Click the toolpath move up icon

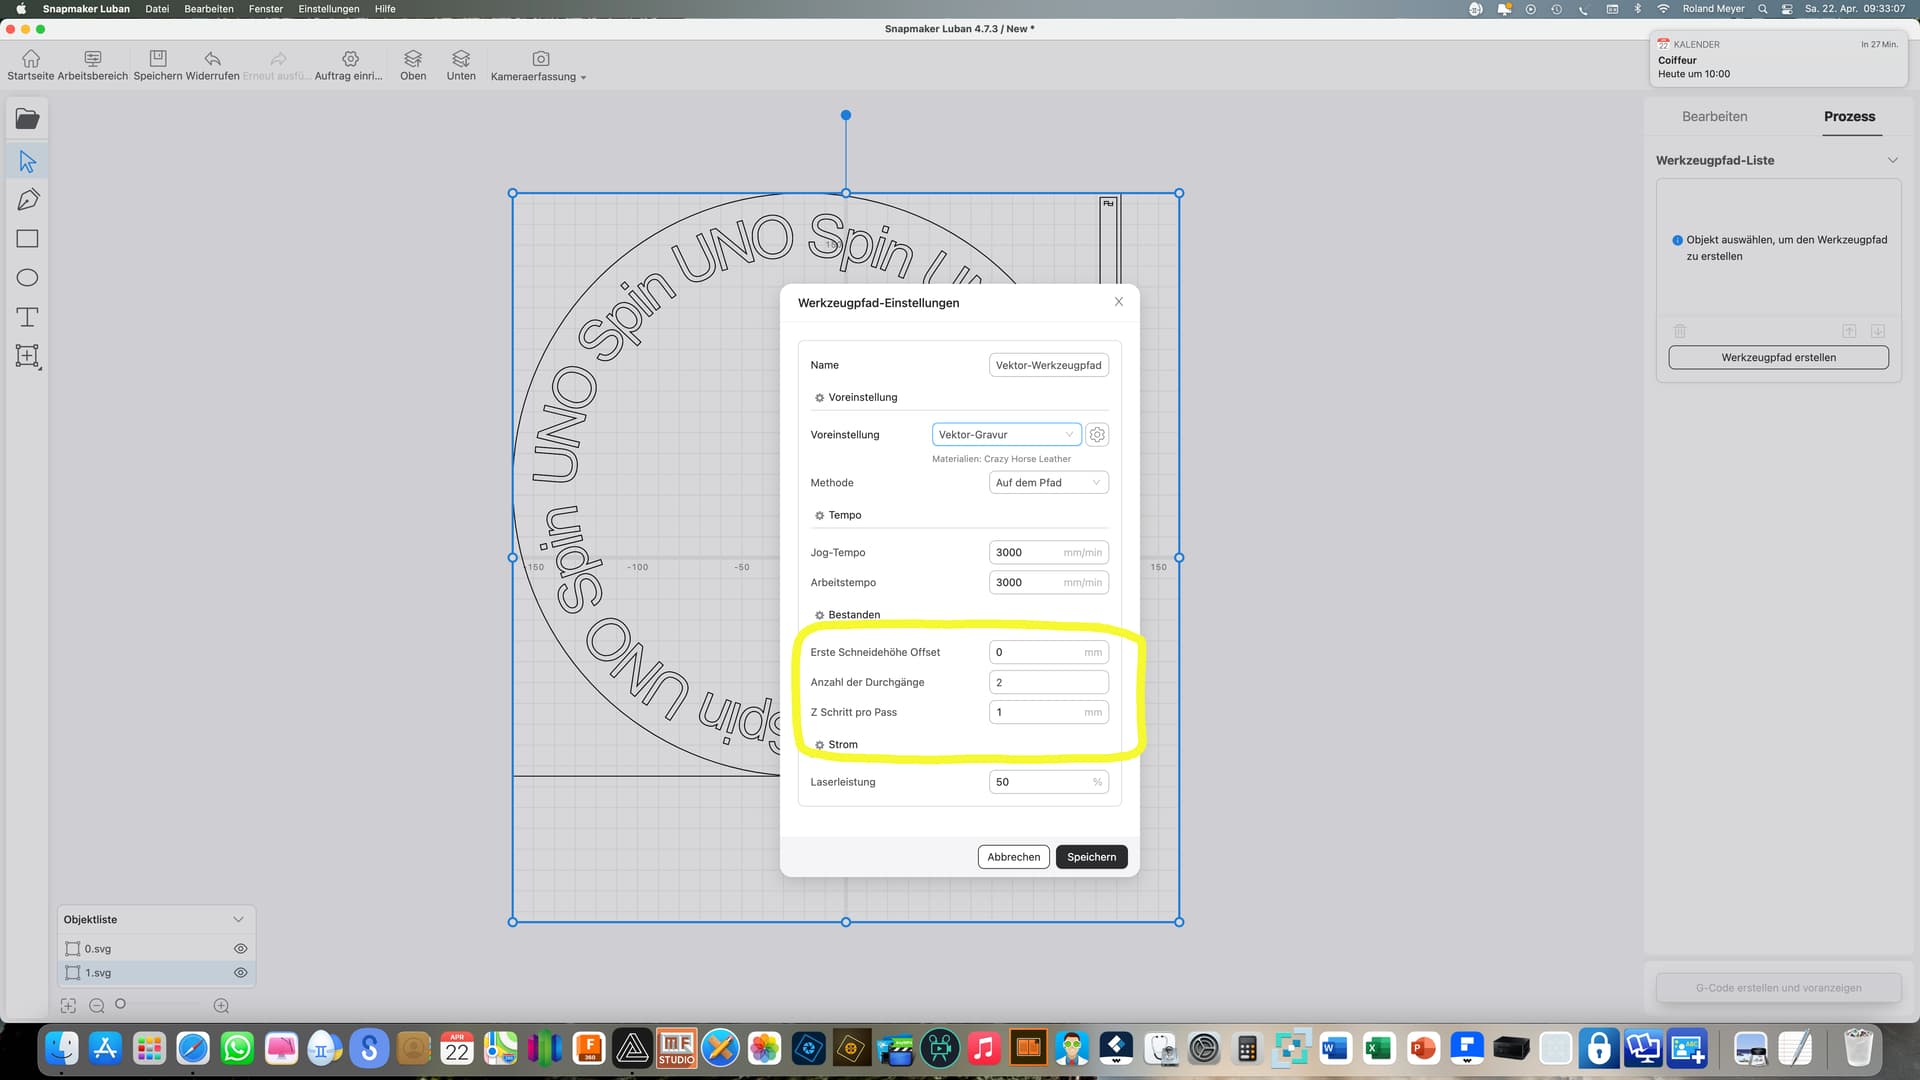click(1849, 331)
